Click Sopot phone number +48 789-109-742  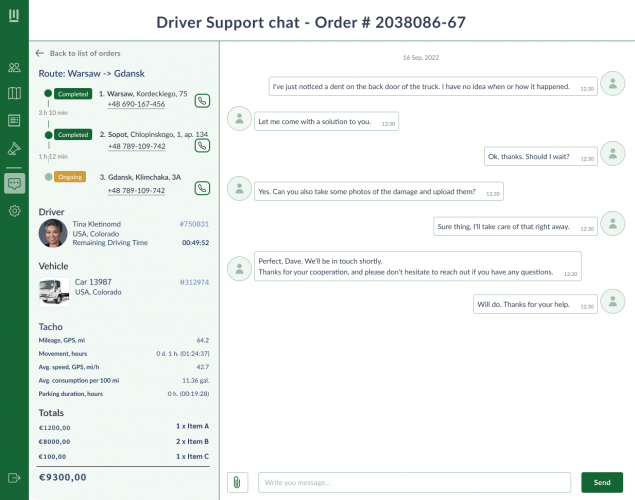(x=137, y=146)
